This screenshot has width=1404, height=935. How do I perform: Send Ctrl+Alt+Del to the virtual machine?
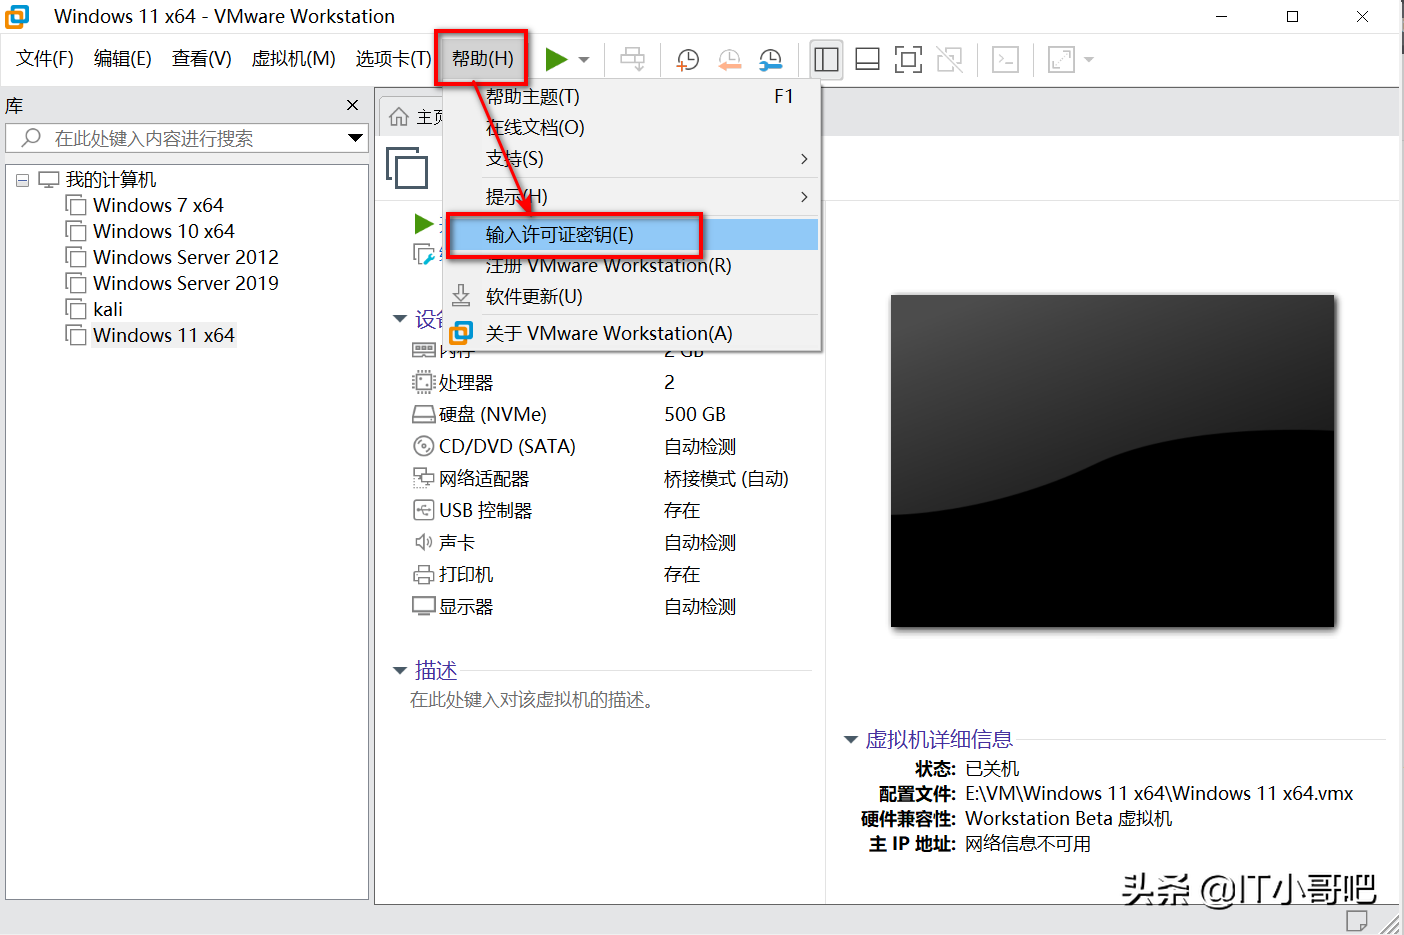tap(632, 59)
